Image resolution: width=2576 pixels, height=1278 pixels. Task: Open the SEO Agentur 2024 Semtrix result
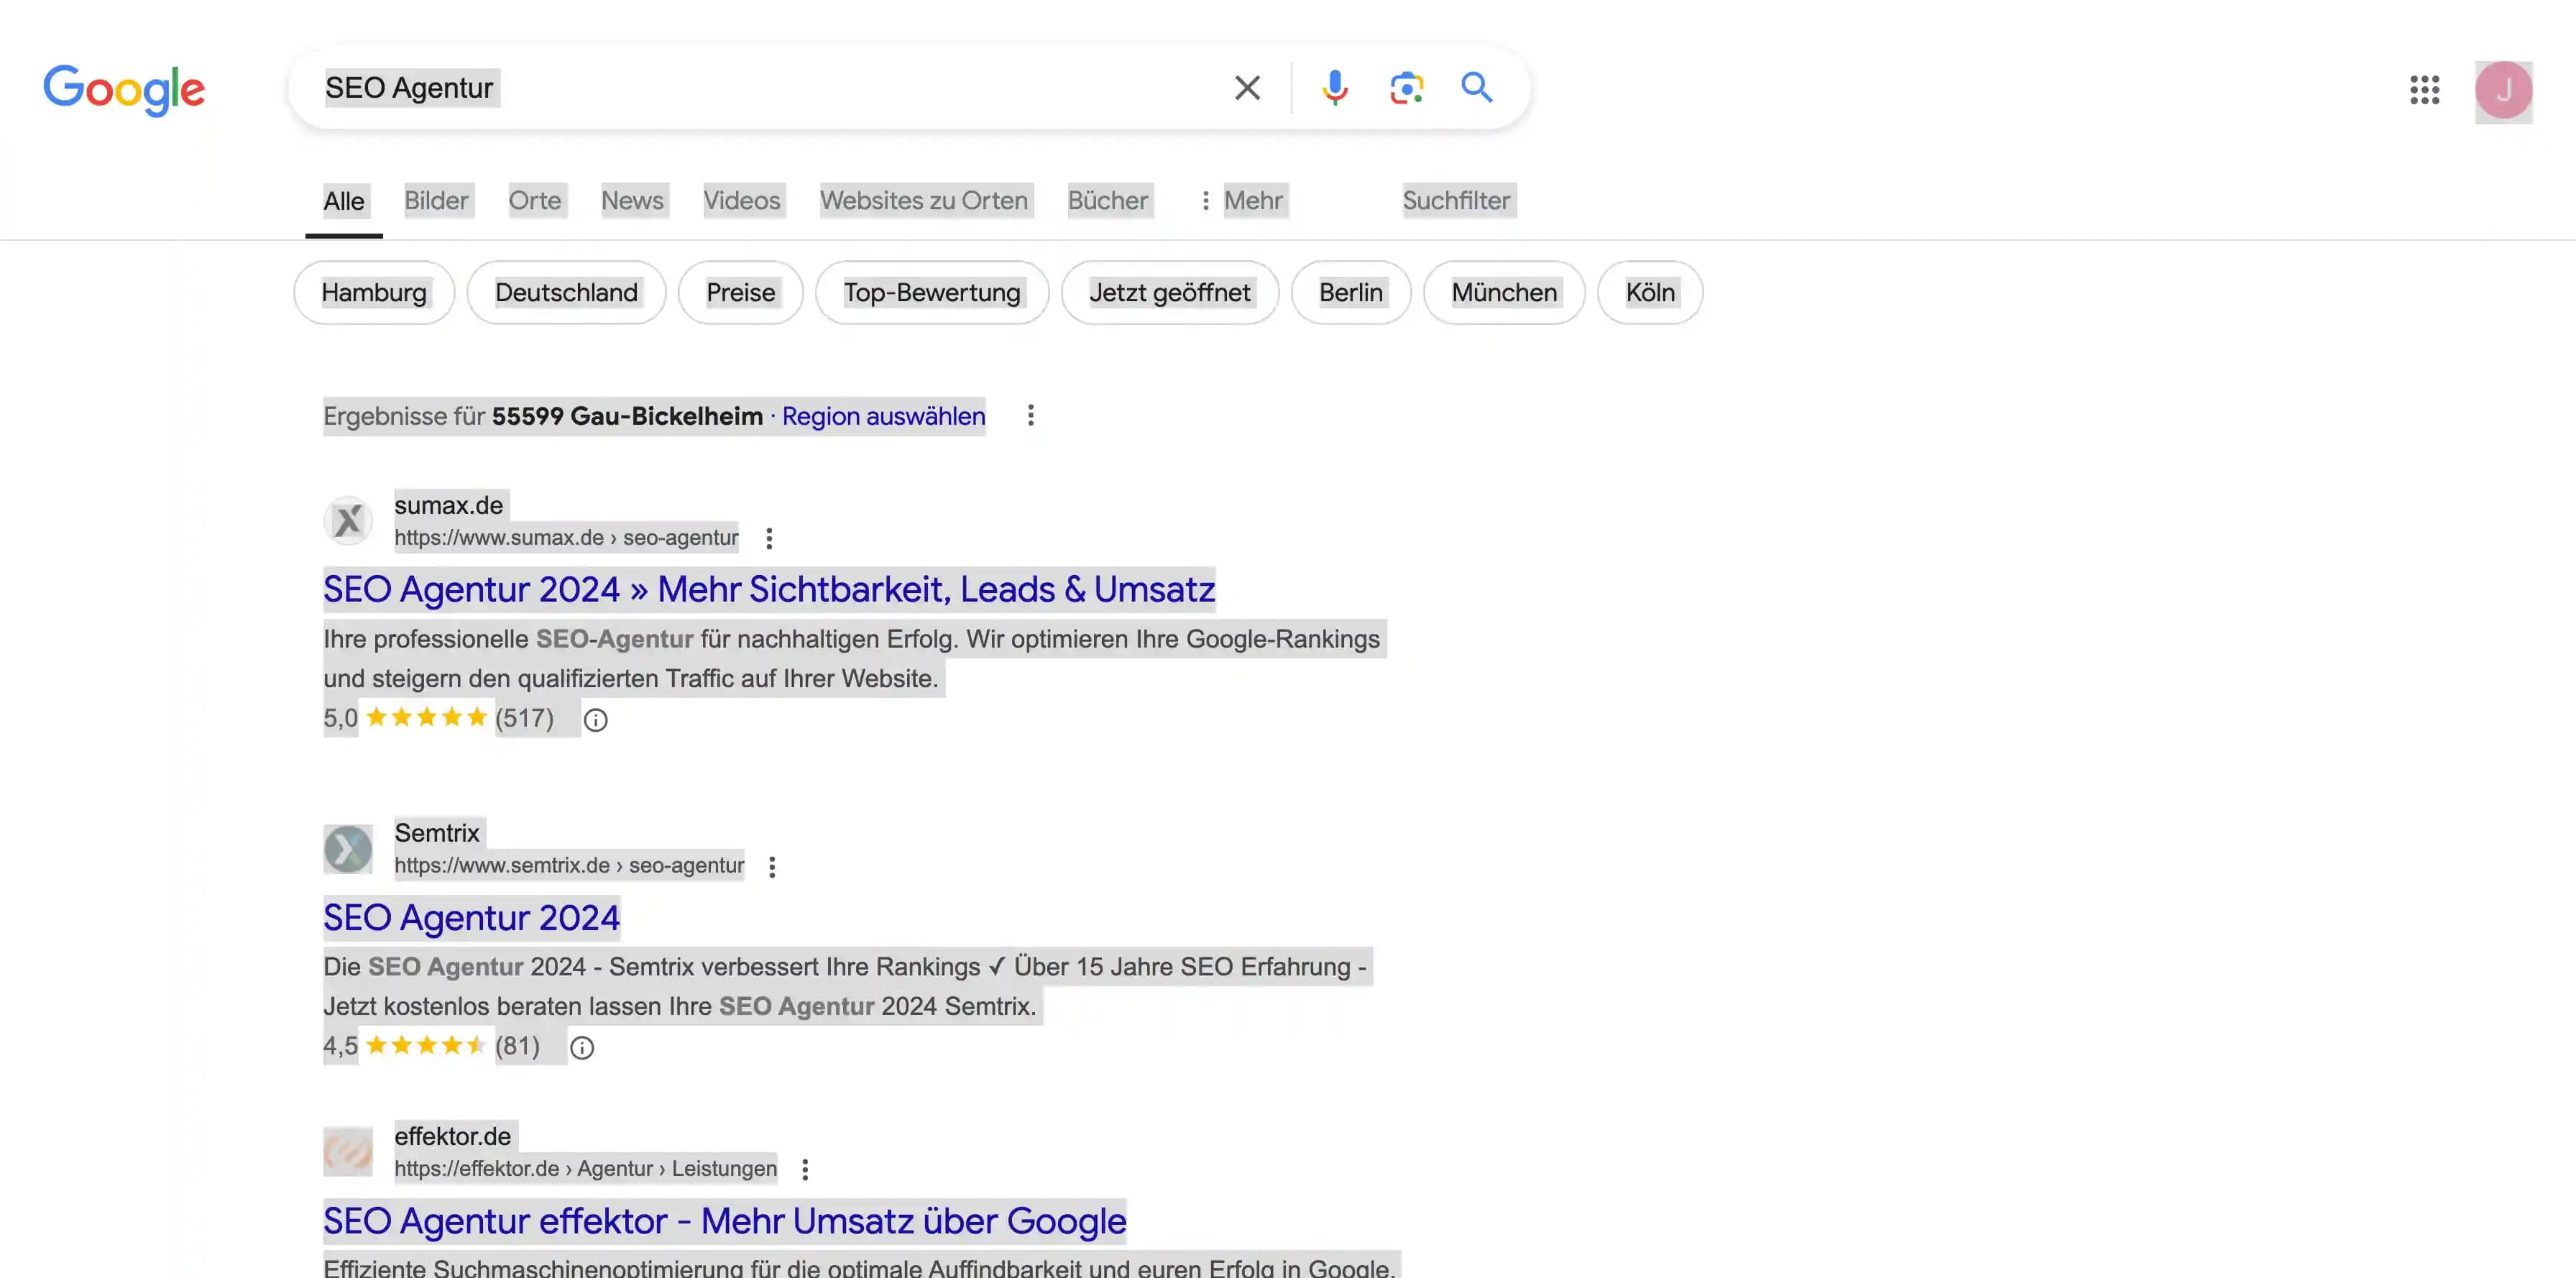coord(471,917)
